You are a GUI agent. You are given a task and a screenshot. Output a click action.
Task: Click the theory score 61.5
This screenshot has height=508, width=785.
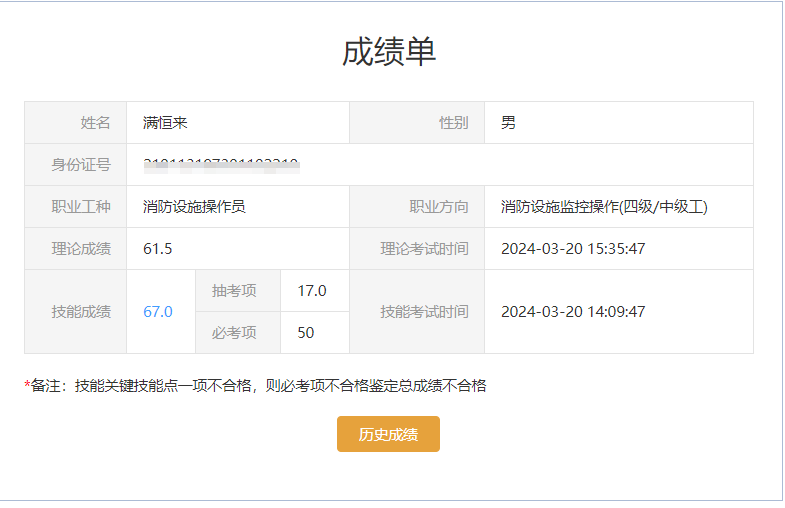coord(158,249)
